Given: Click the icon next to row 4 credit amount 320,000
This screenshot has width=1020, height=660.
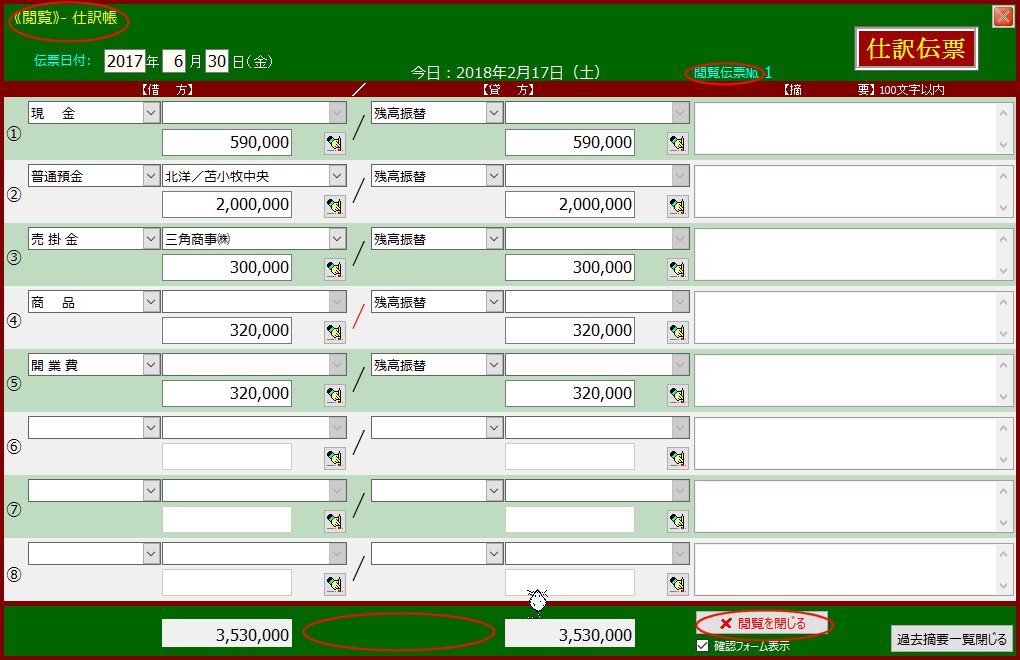Looking at the screenshot, I should (678, 333).
